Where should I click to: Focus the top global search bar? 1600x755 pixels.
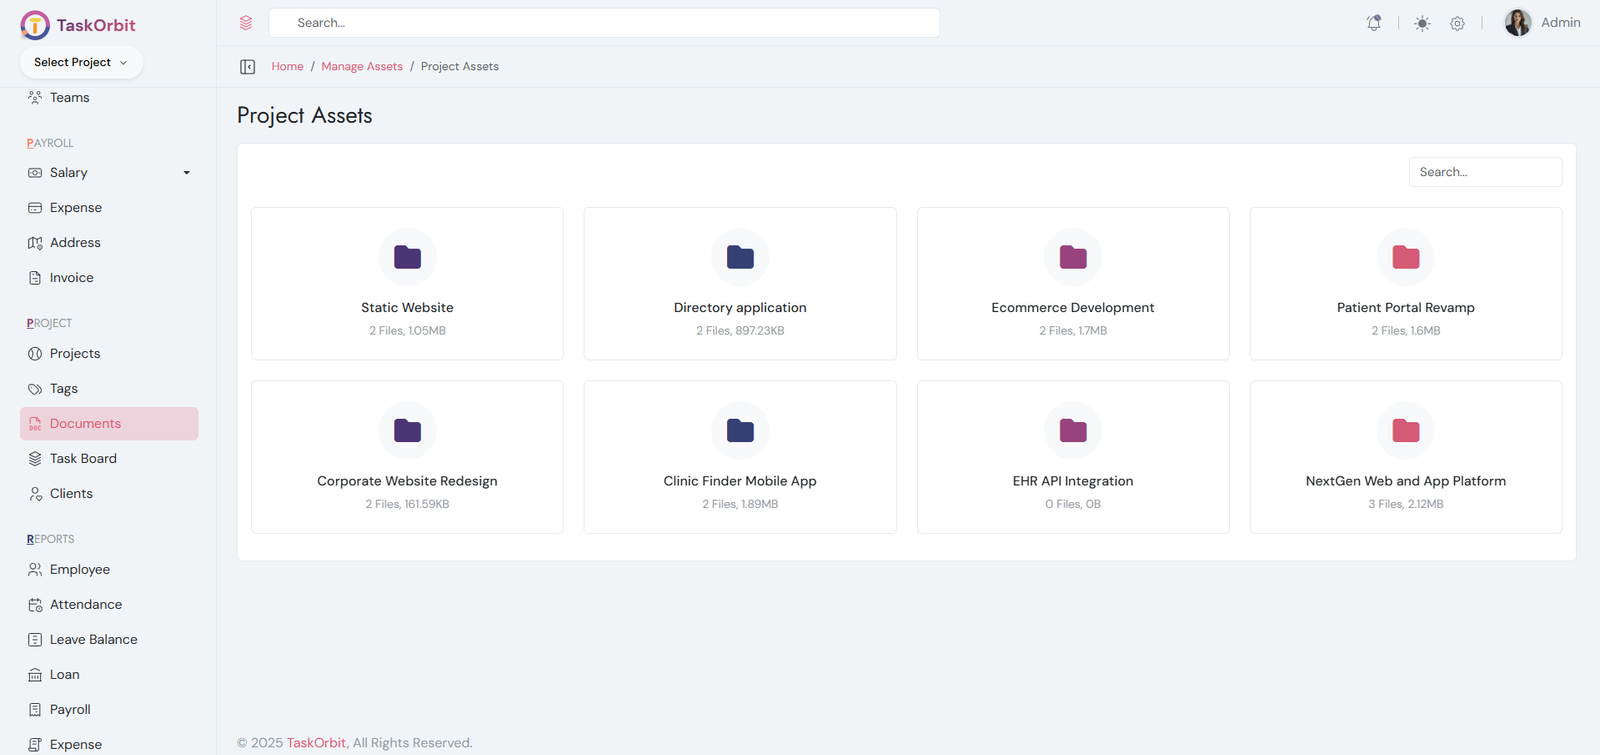pyautogui.click(x=604, y=23)
